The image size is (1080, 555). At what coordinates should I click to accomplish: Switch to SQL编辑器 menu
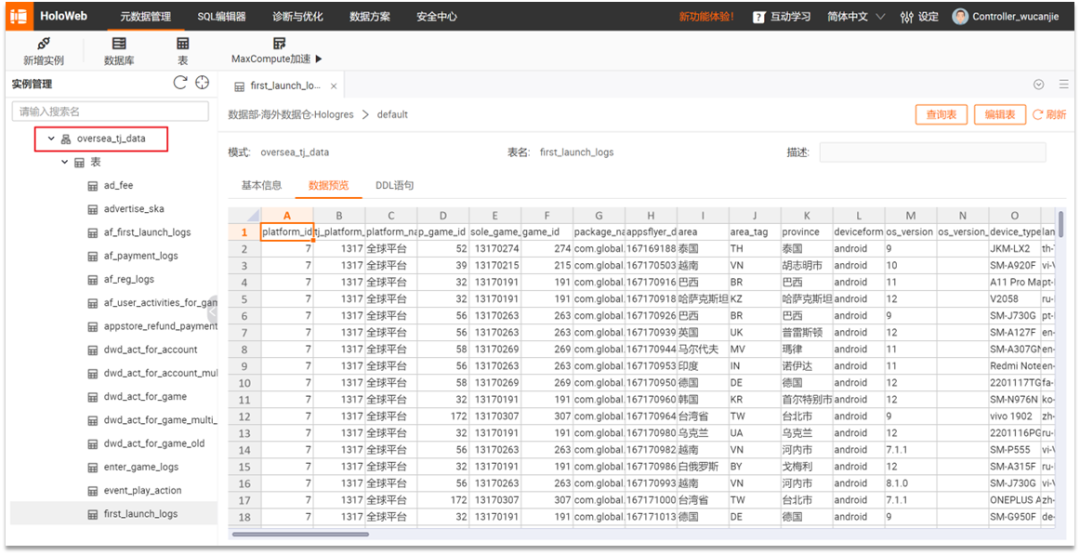click(221, 17)
